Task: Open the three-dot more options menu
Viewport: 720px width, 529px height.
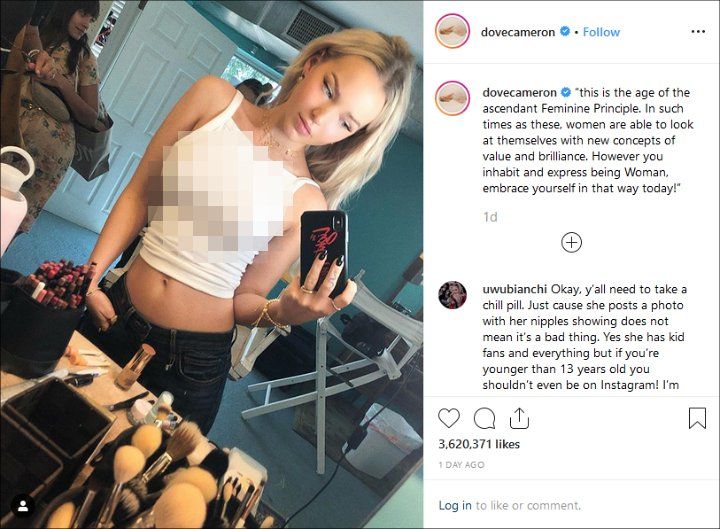Action: 698,32
